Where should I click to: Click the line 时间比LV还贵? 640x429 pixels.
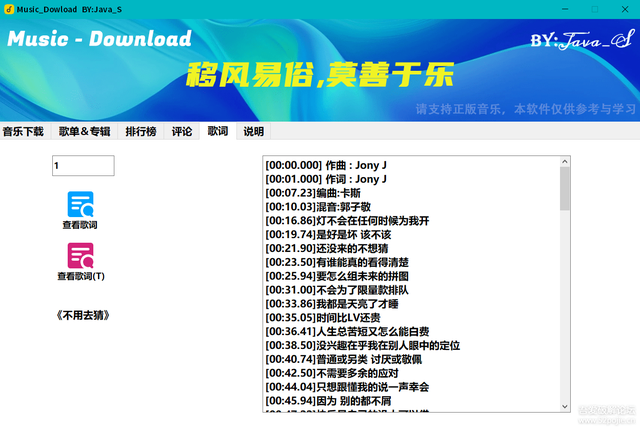pos(323,318)
